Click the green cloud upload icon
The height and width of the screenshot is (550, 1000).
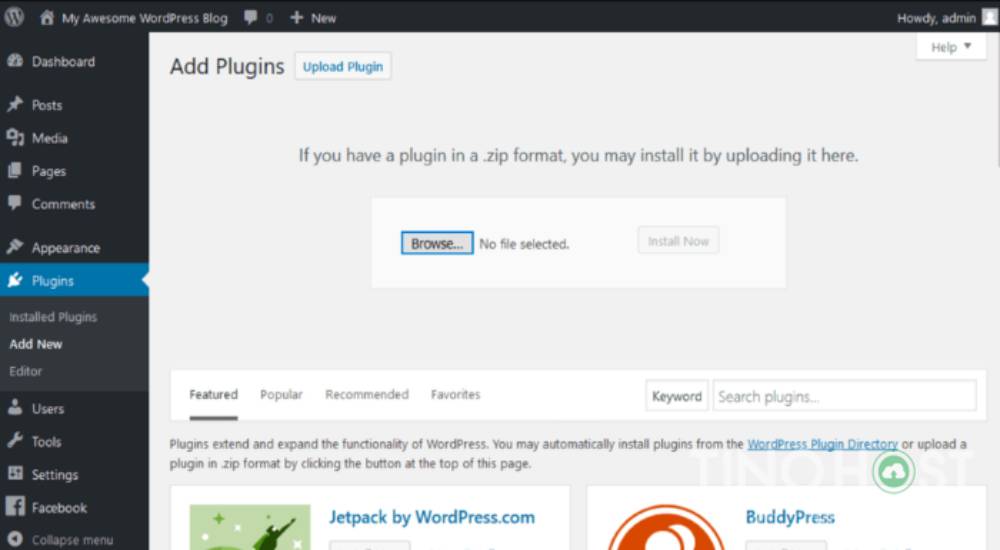click(893, 472)
